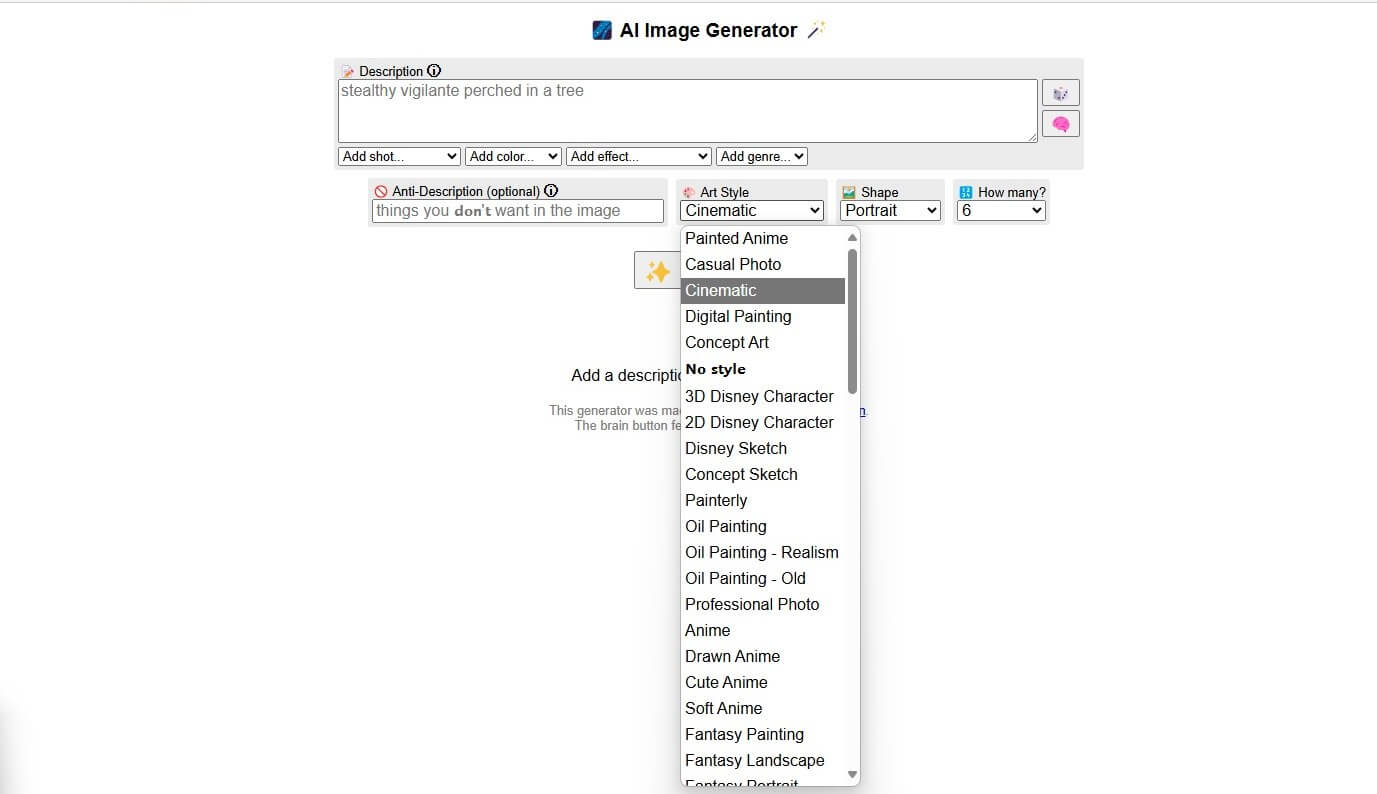The width and height of the screenshot is (1377, 794).
Task: Click the blue logo icon before title
Action: pyautogui.click(x=602, y=30)
